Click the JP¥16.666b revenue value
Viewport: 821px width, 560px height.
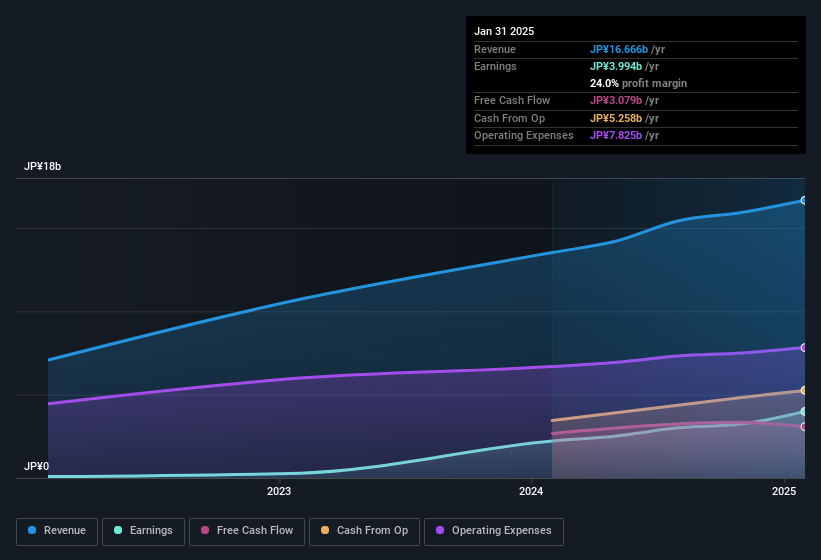click(x=619, y=49)
